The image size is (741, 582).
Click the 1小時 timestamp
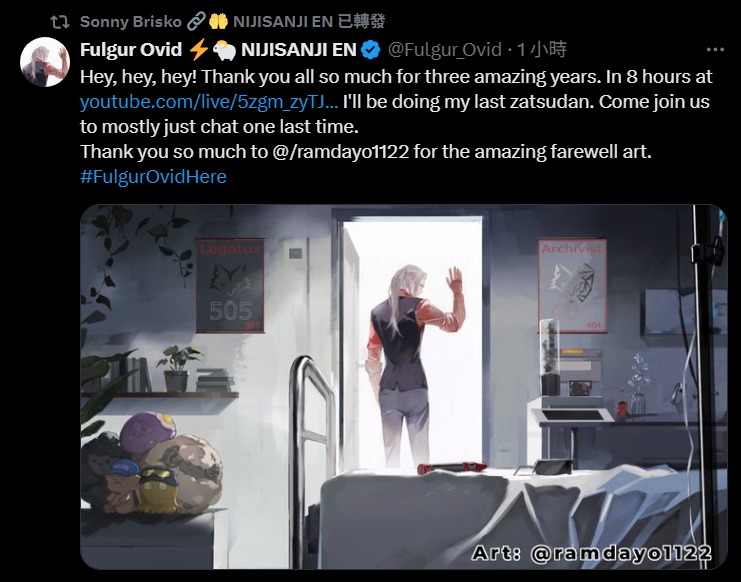[x=542, y=50]
